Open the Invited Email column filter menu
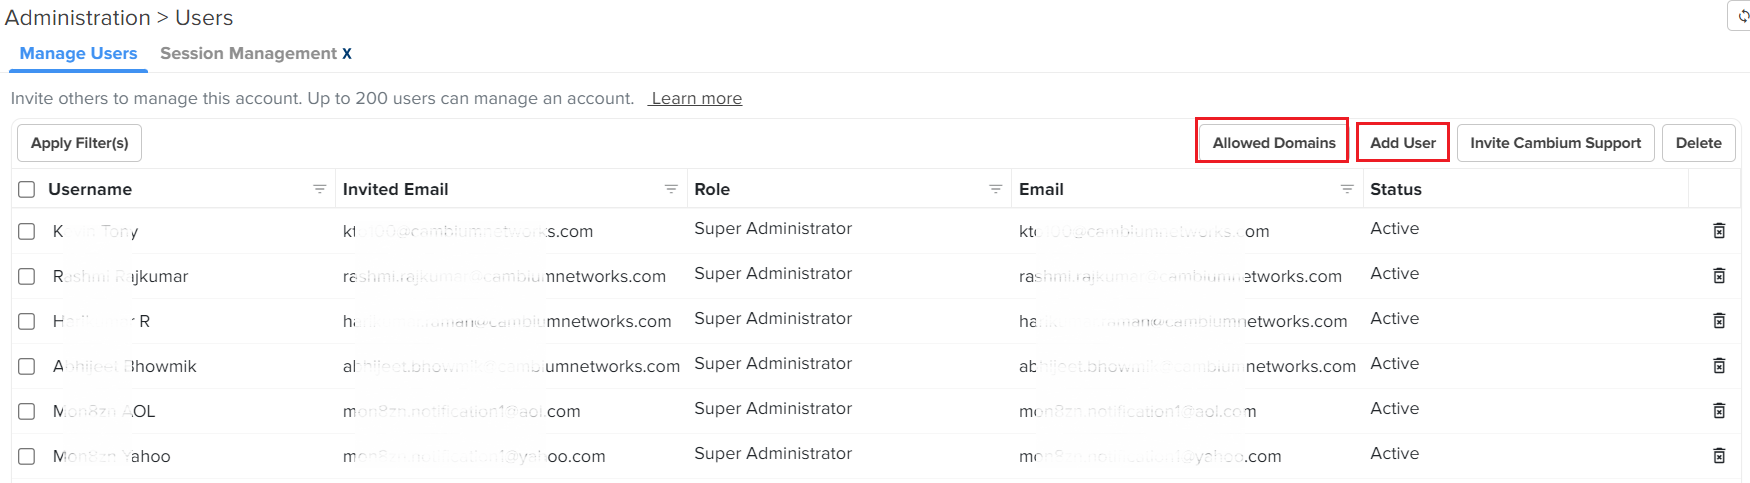This screenshot has height=483, width=1750. pos(671,189)
